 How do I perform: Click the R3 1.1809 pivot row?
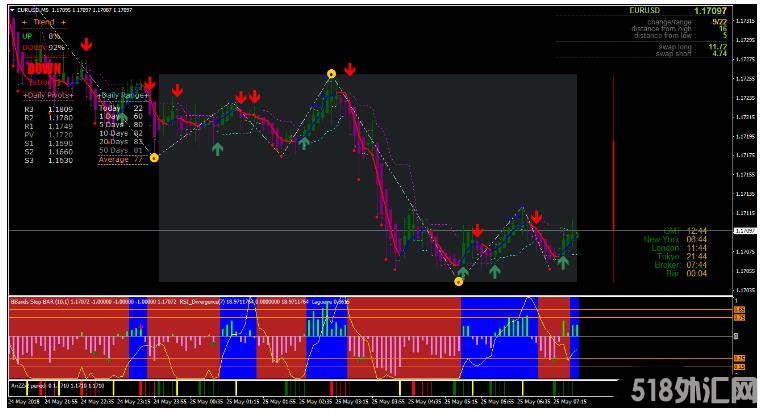tap(48, 109)
